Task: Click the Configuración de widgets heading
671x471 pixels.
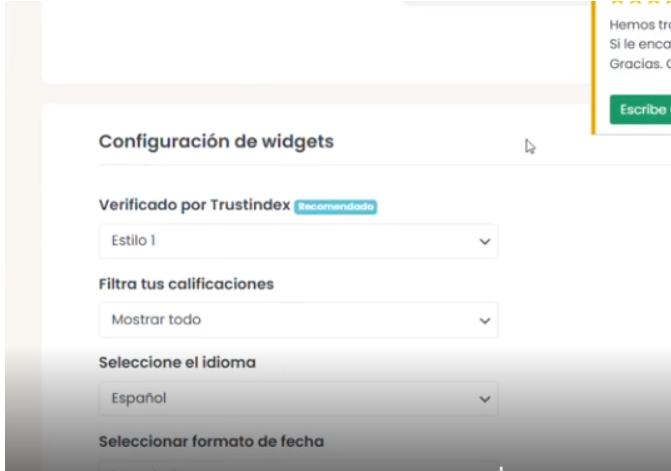Action: 216,142
